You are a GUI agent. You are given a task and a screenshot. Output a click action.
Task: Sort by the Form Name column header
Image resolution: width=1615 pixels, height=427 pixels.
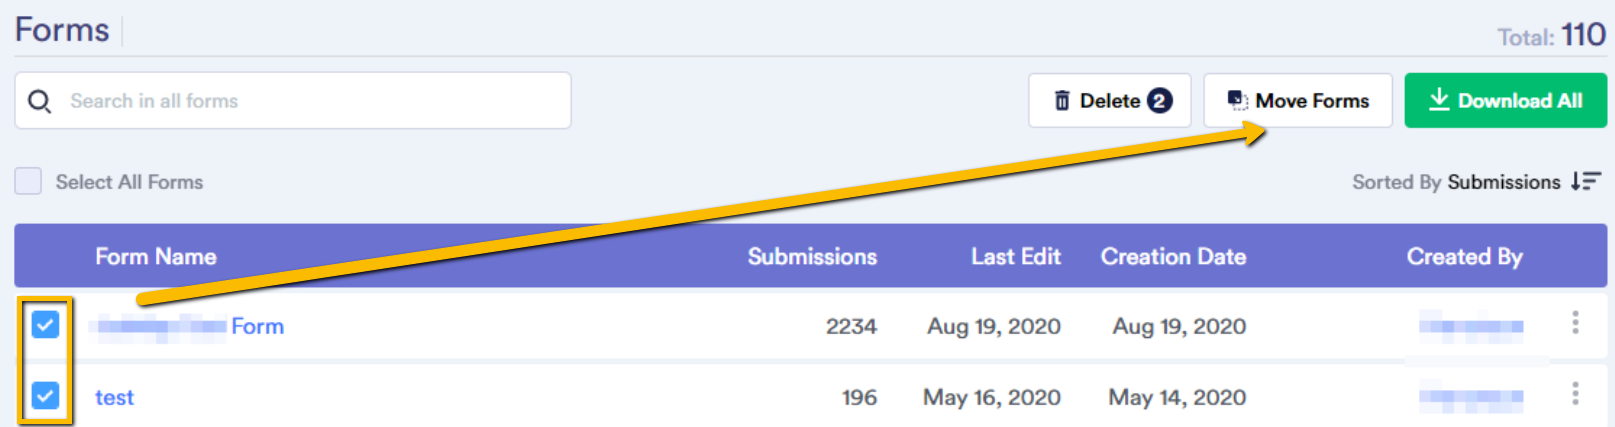[x=156, y=257]
